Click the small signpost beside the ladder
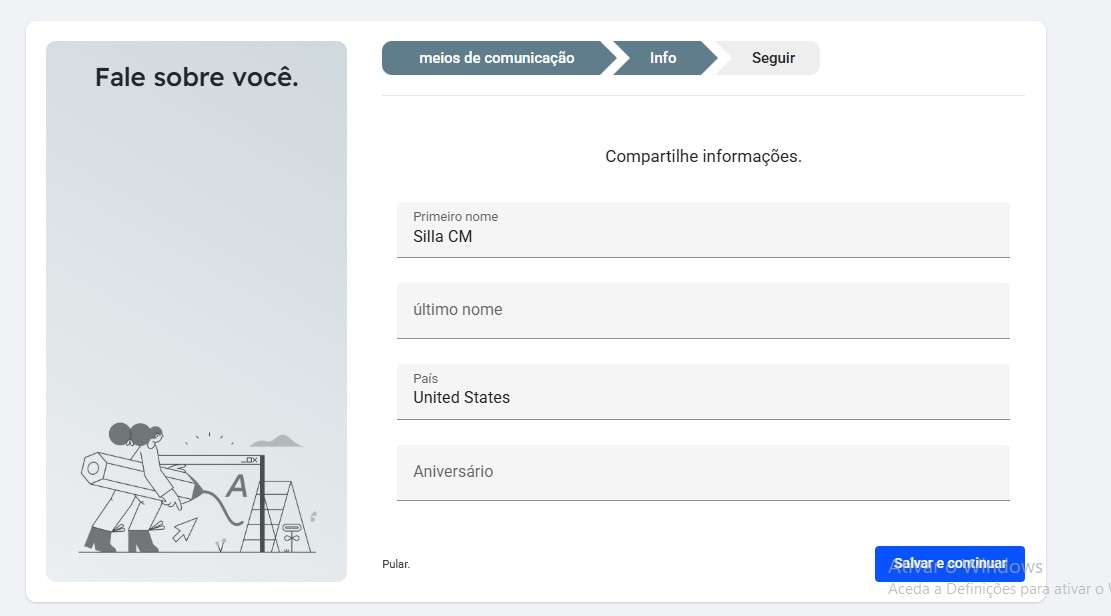 pos(291,532)
